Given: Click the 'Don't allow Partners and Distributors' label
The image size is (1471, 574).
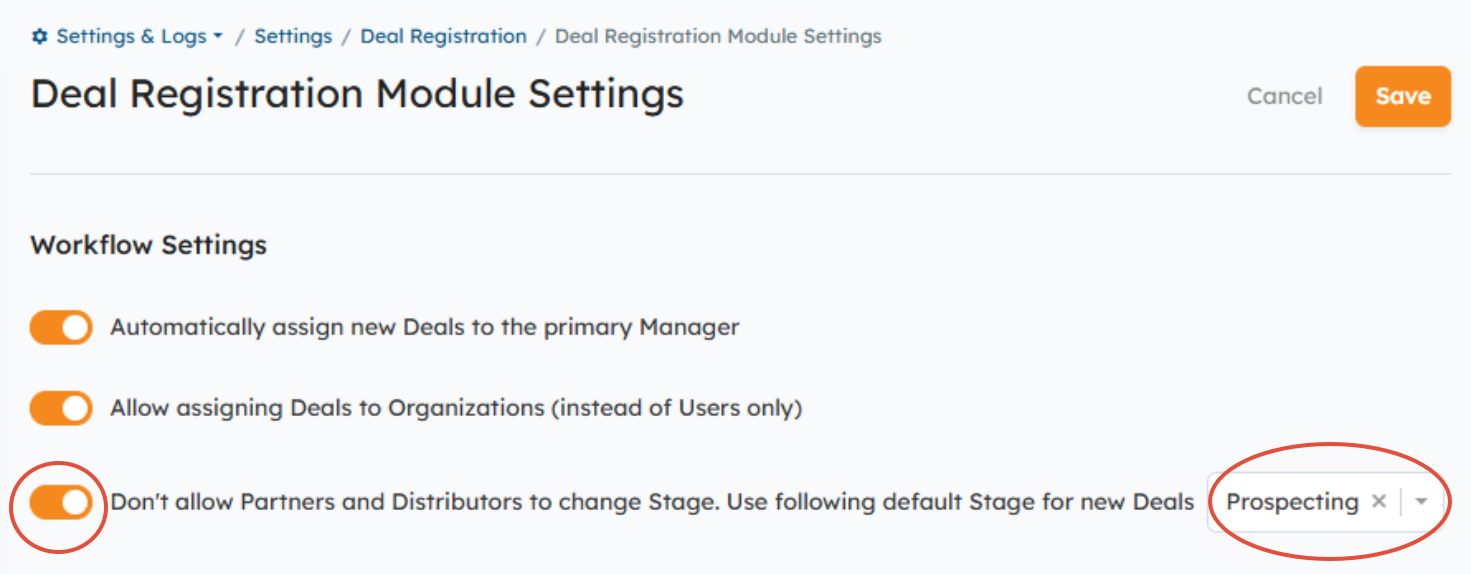Looking at the screenshot, I should pos(652,502).
